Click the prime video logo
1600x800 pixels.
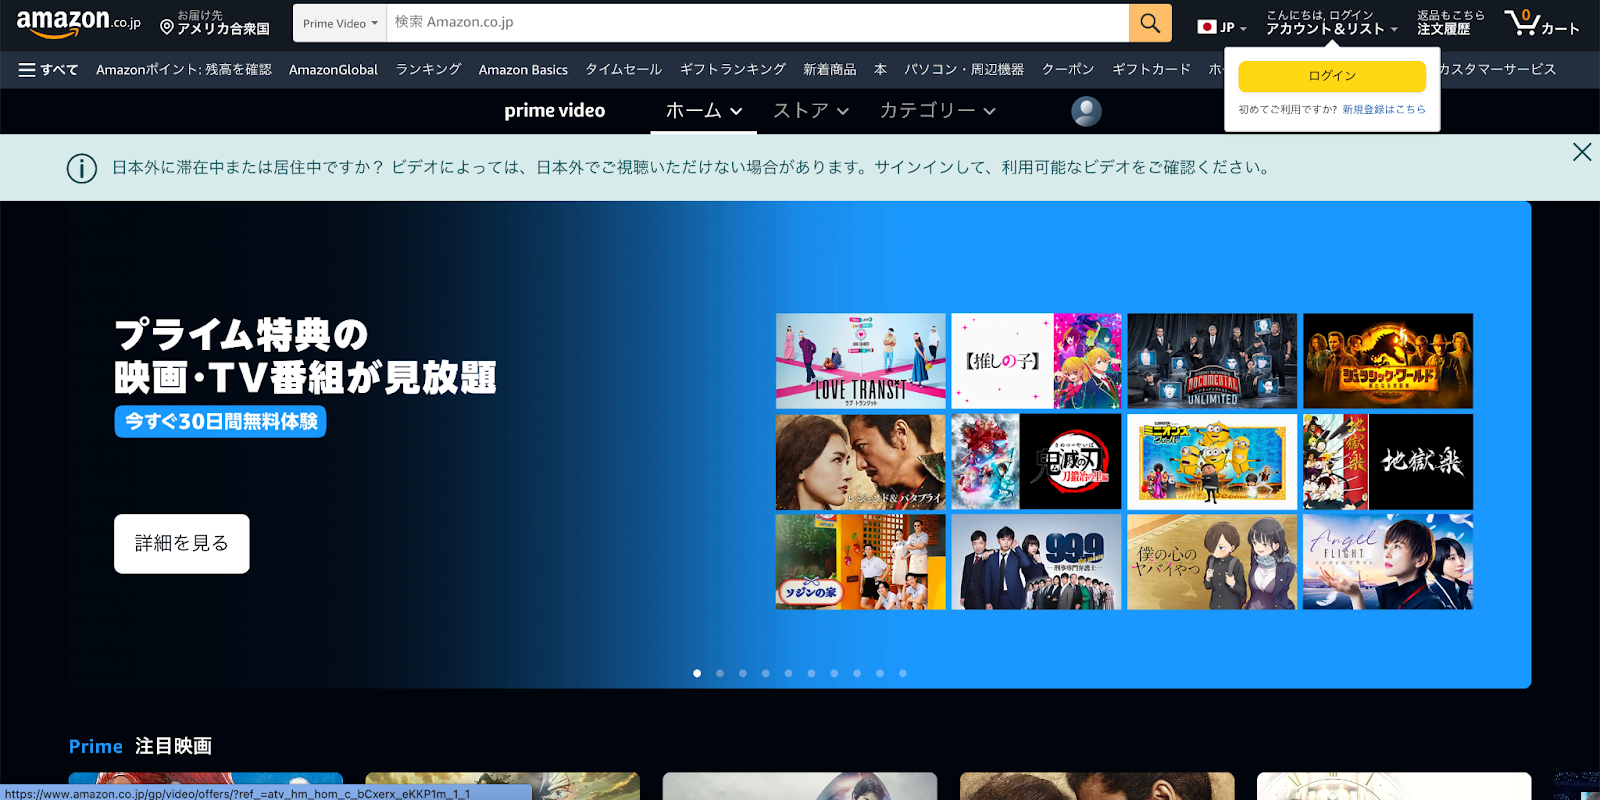tap(554, 111)
